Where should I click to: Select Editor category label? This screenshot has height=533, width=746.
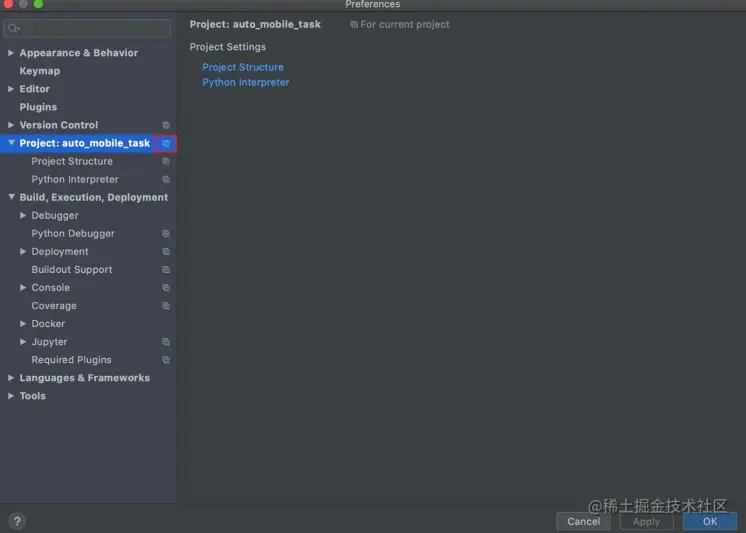pos(35,89)
